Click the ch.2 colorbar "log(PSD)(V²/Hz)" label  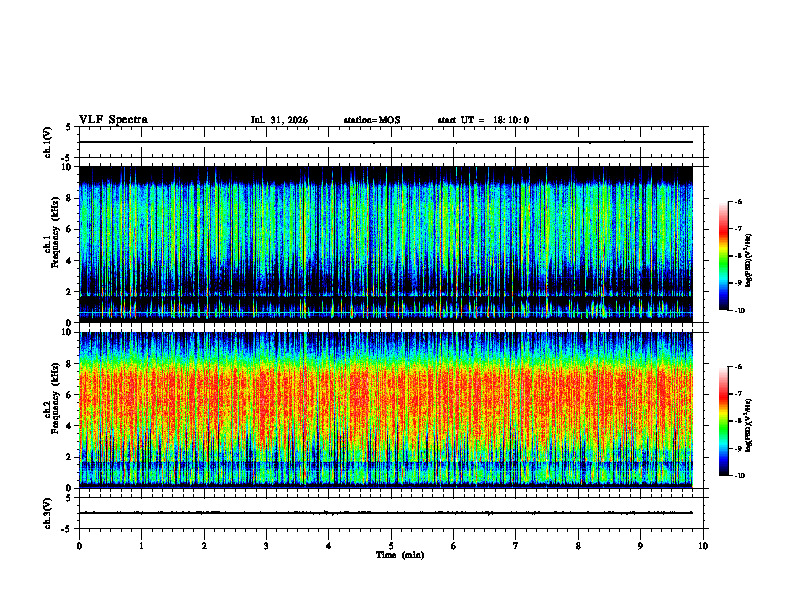click(x=749, y=425)
